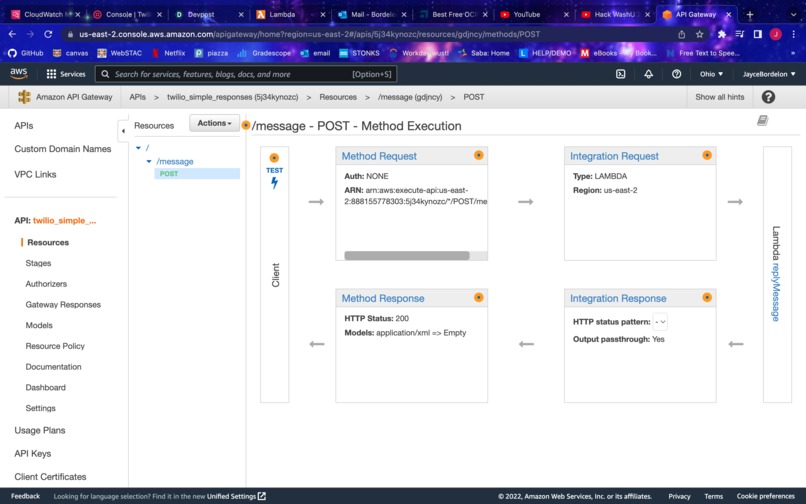
Task: Open the GitHub bookmark
Action: (26, 53)
